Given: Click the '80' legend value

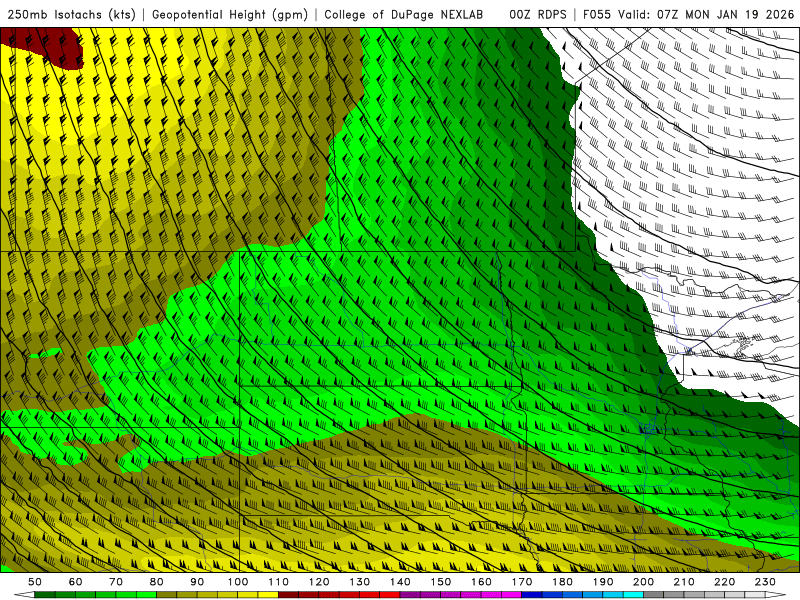Looking at the screenshot, I should coord(157,582).
